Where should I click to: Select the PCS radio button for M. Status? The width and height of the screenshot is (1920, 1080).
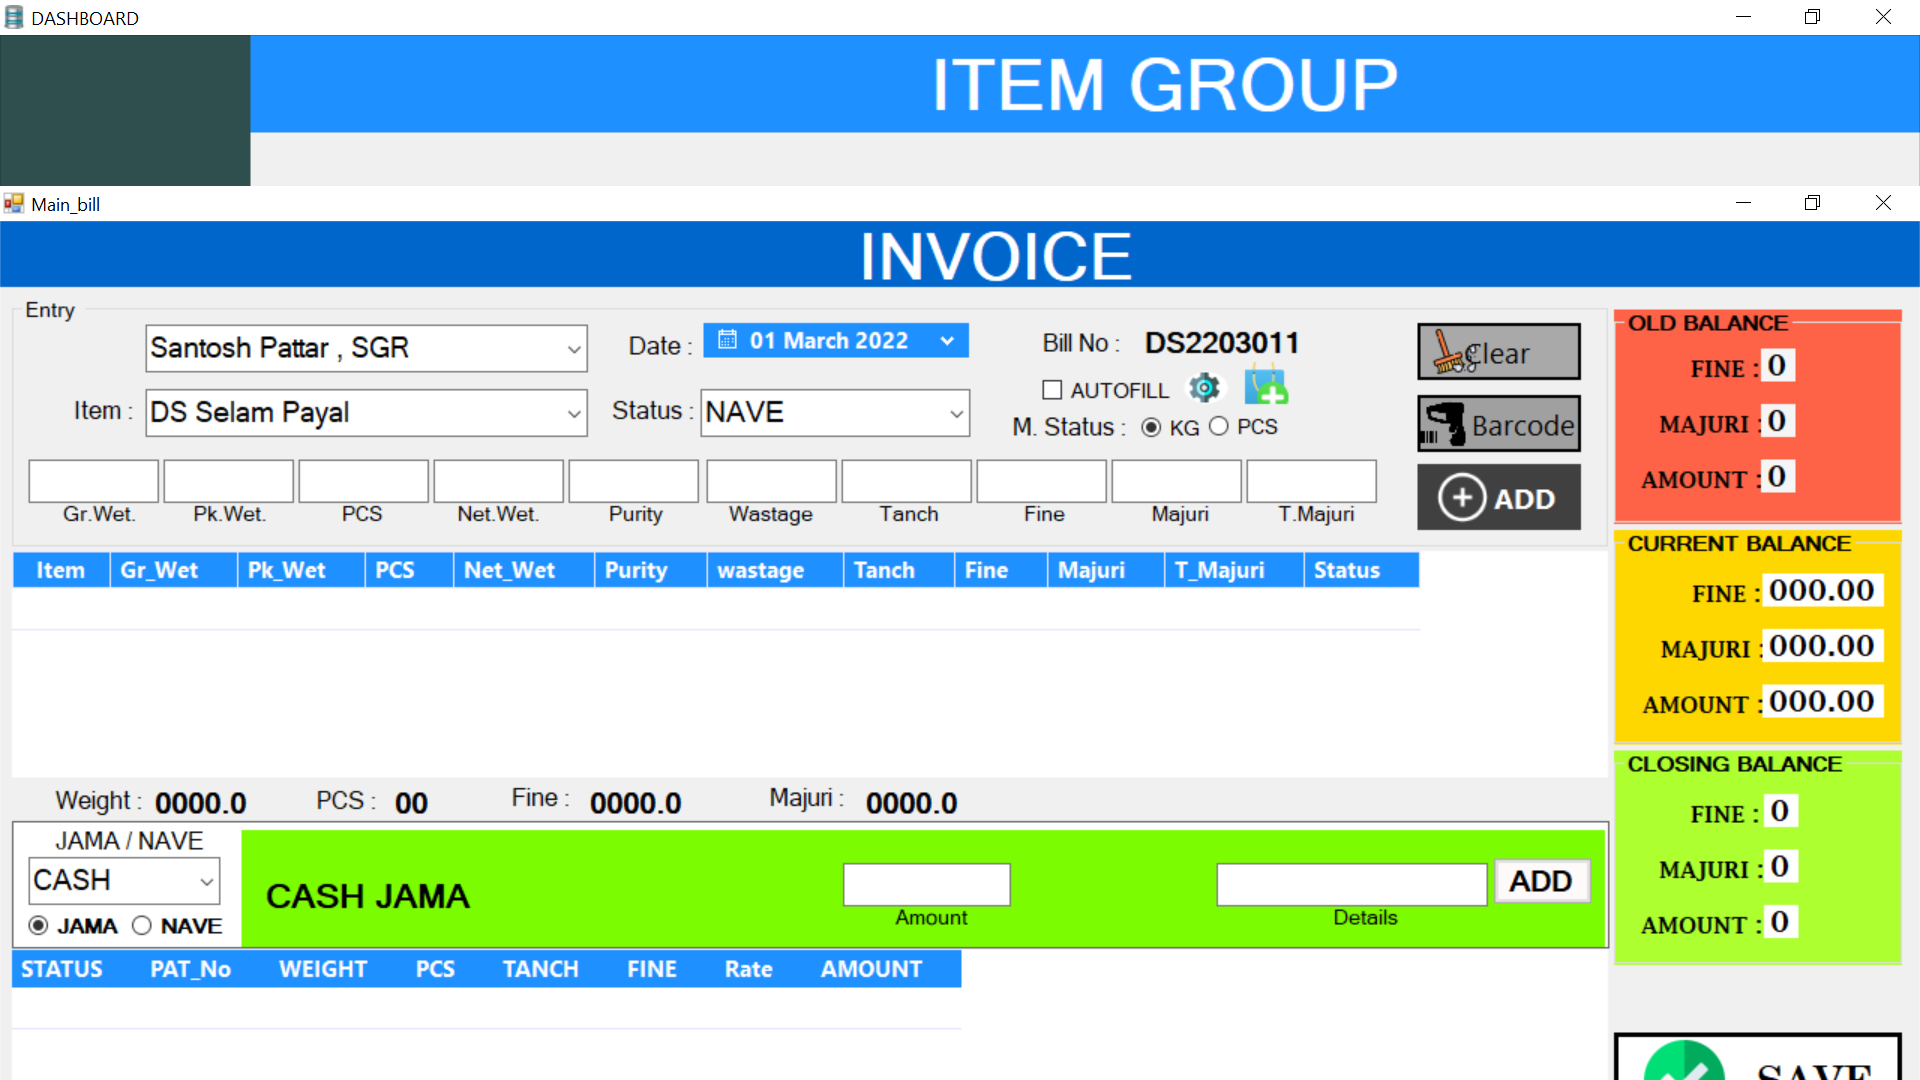(x=1219, y=426)
